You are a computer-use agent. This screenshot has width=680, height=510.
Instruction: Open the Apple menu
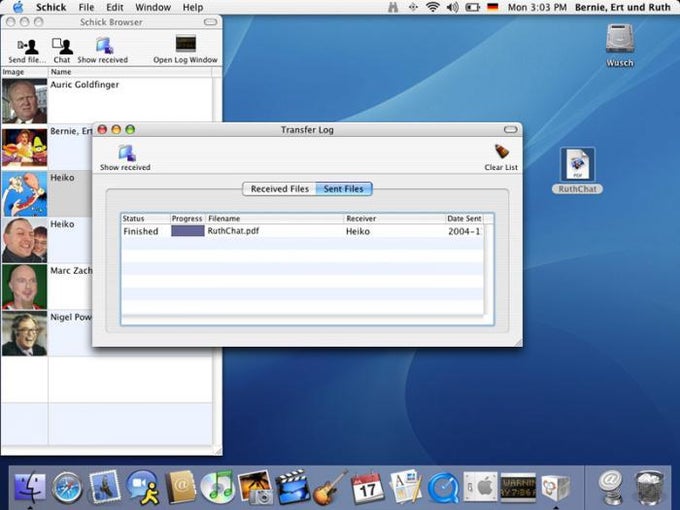(x=18, y=7)
